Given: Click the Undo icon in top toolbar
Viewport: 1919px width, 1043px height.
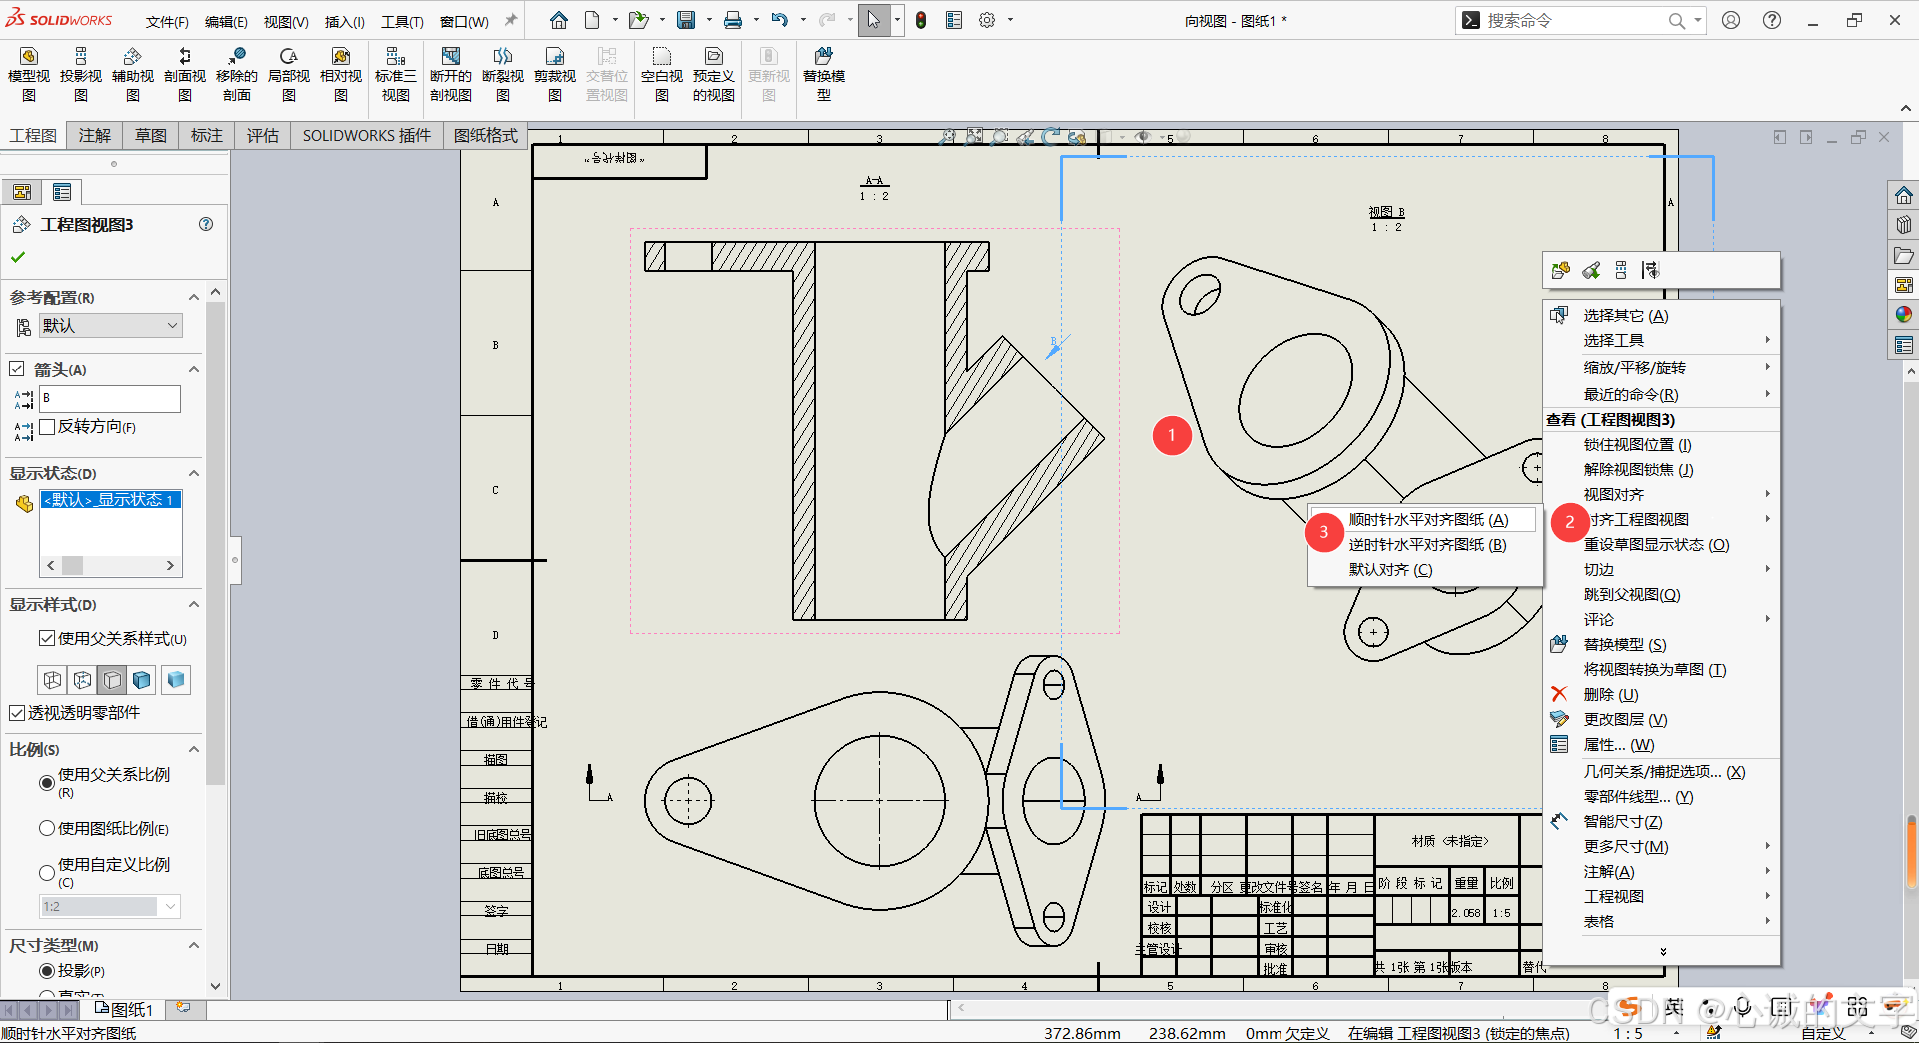Looking at the screenshot, I should [x=780, y=20].
